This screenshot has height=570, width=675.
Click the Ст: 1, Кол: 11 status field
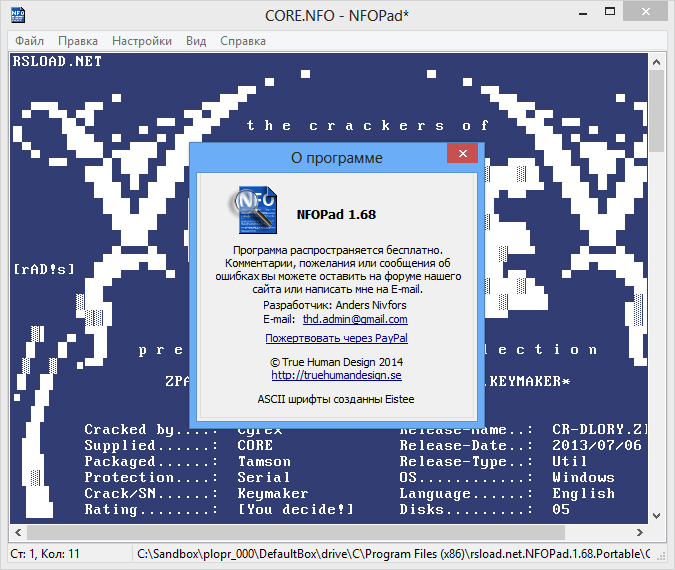tap(45, 554)
